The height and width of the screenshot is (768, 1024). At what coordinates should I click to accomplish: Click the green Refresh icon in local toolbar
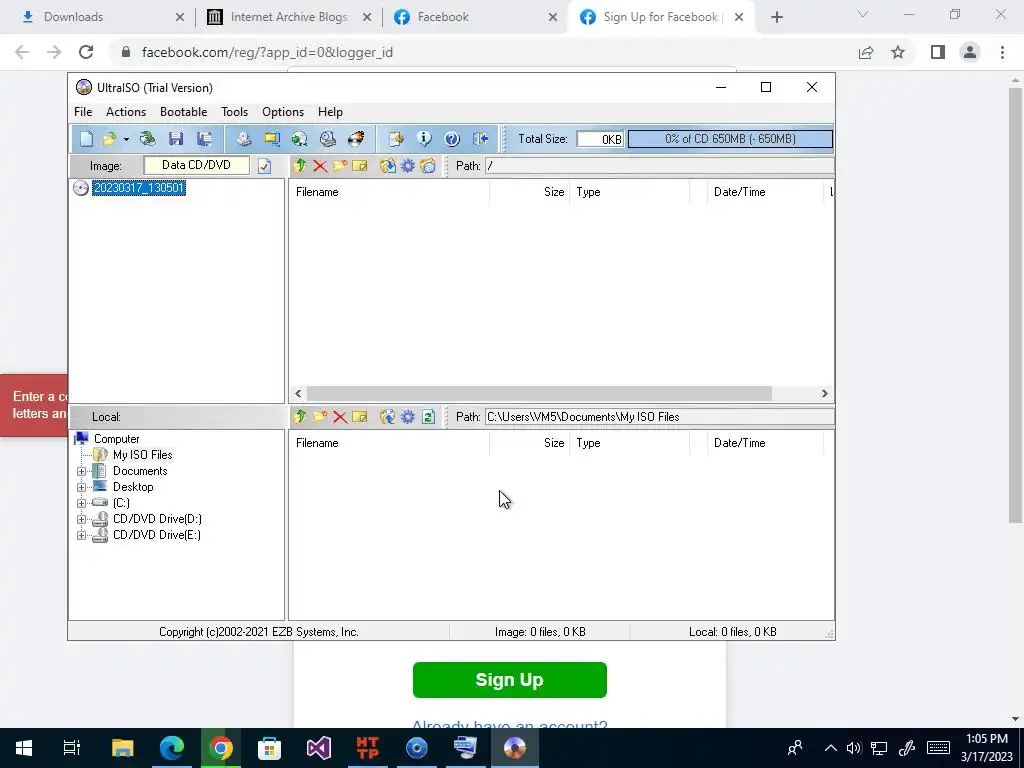[428, 417]
